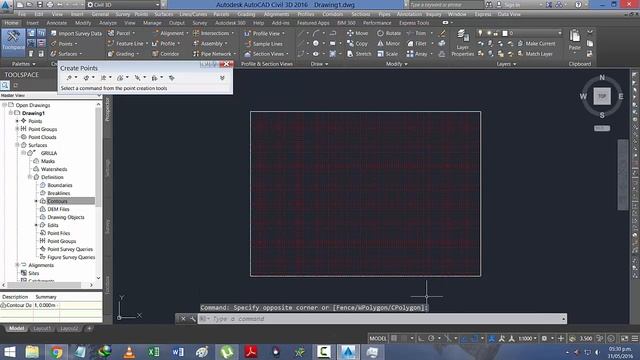Open Word from the taskbar
The height and width of the screenshot is (360, 640).
tap(178, 352)
